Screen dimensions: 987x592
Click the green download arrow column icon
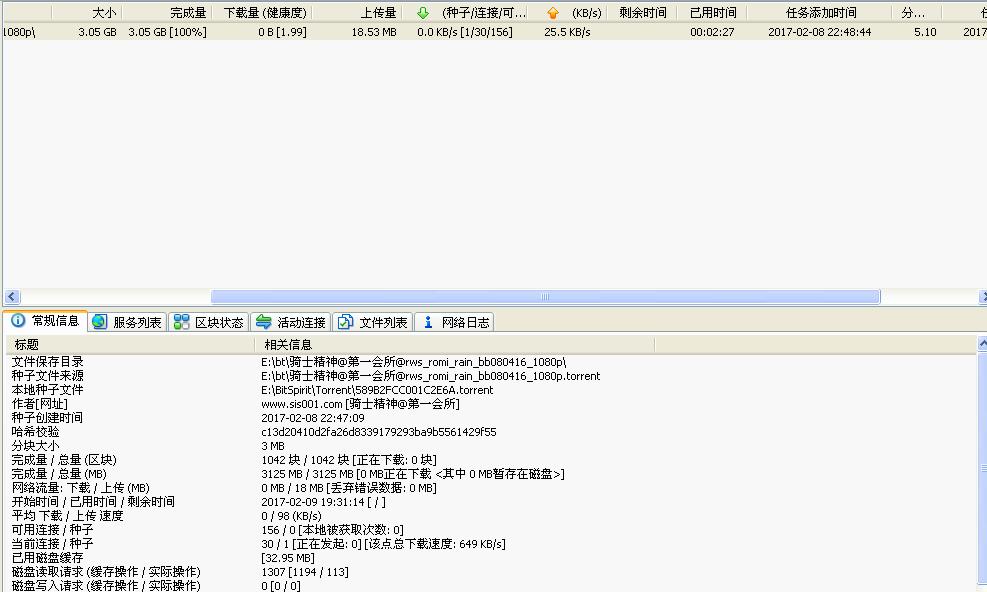(x=423, y=13)
